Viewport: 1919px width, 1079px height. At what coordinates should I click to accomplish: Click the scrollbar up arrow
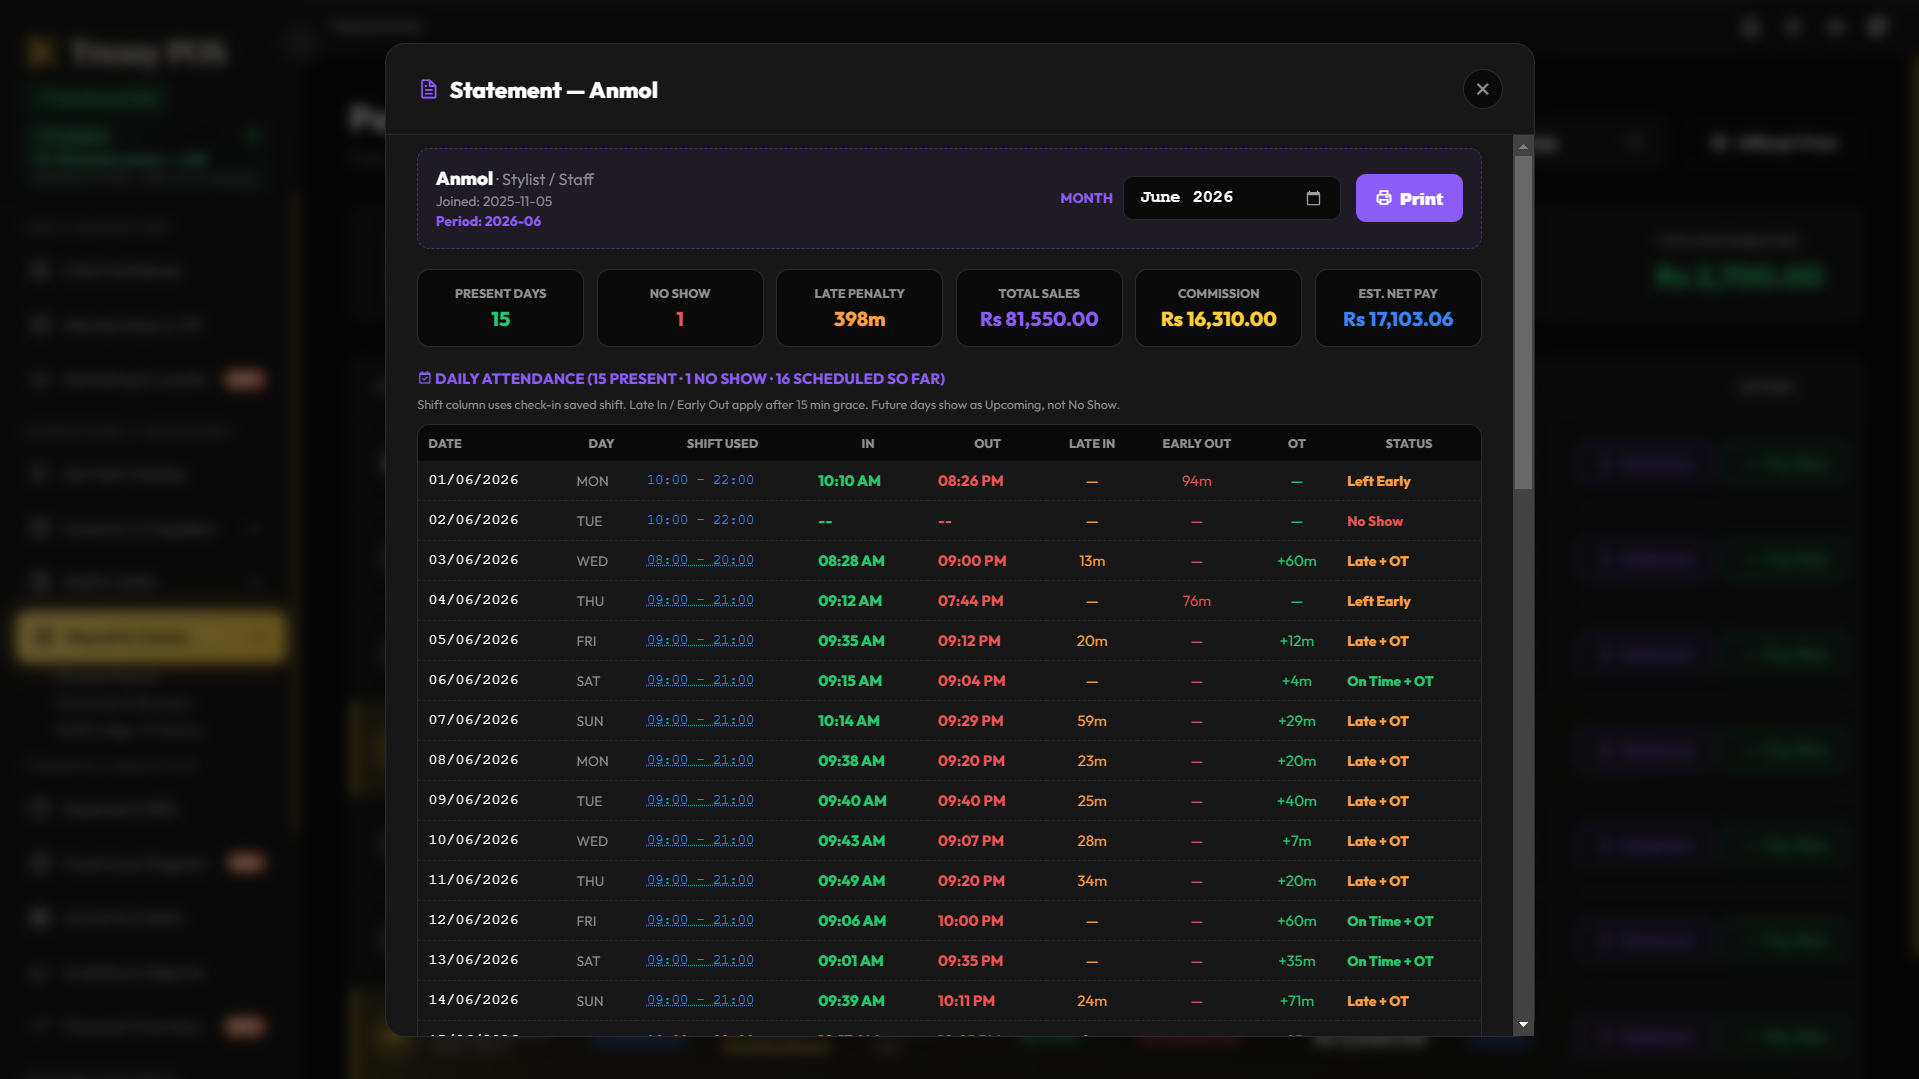tap(1523, 146)
